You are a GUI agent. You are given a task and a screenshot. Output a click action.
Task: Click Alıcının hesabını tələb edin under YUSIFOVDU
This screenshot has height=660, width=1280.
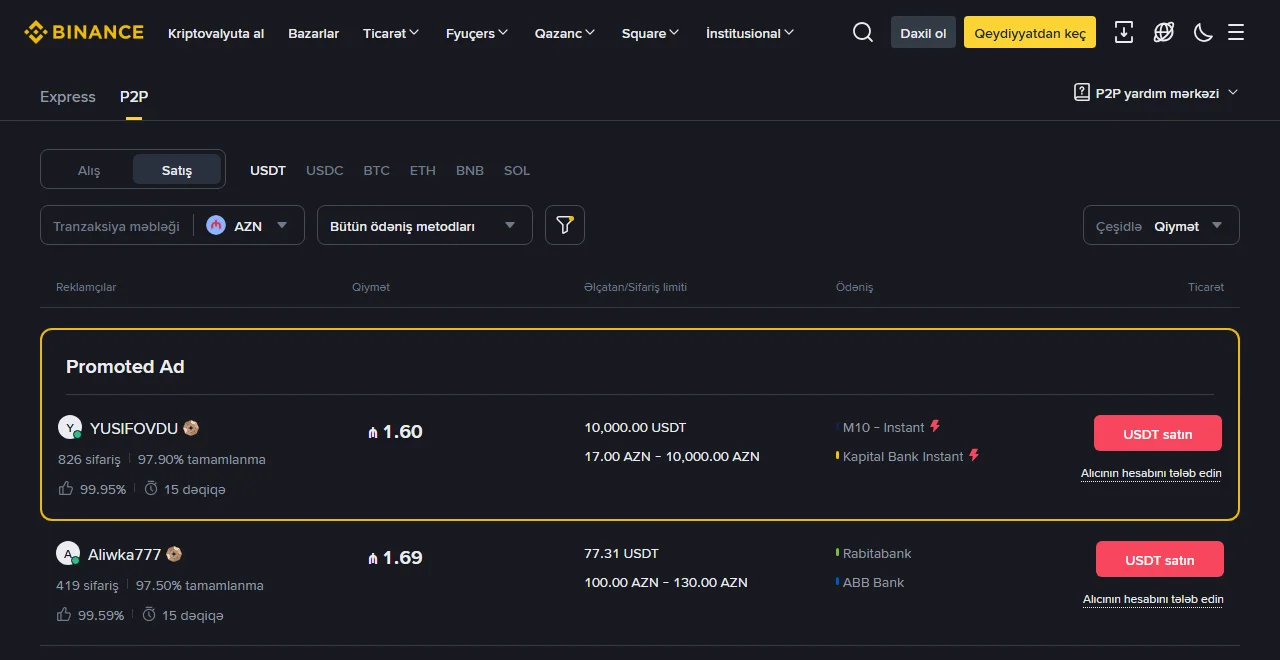coord(1151,473)
